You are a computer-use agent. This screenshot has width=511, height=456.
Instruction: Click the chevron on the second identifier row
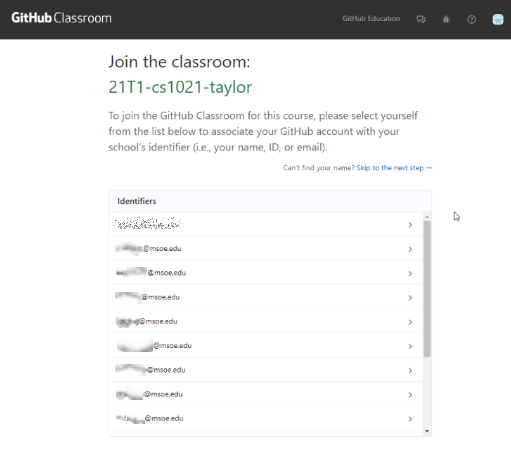[x=410, y=249]
